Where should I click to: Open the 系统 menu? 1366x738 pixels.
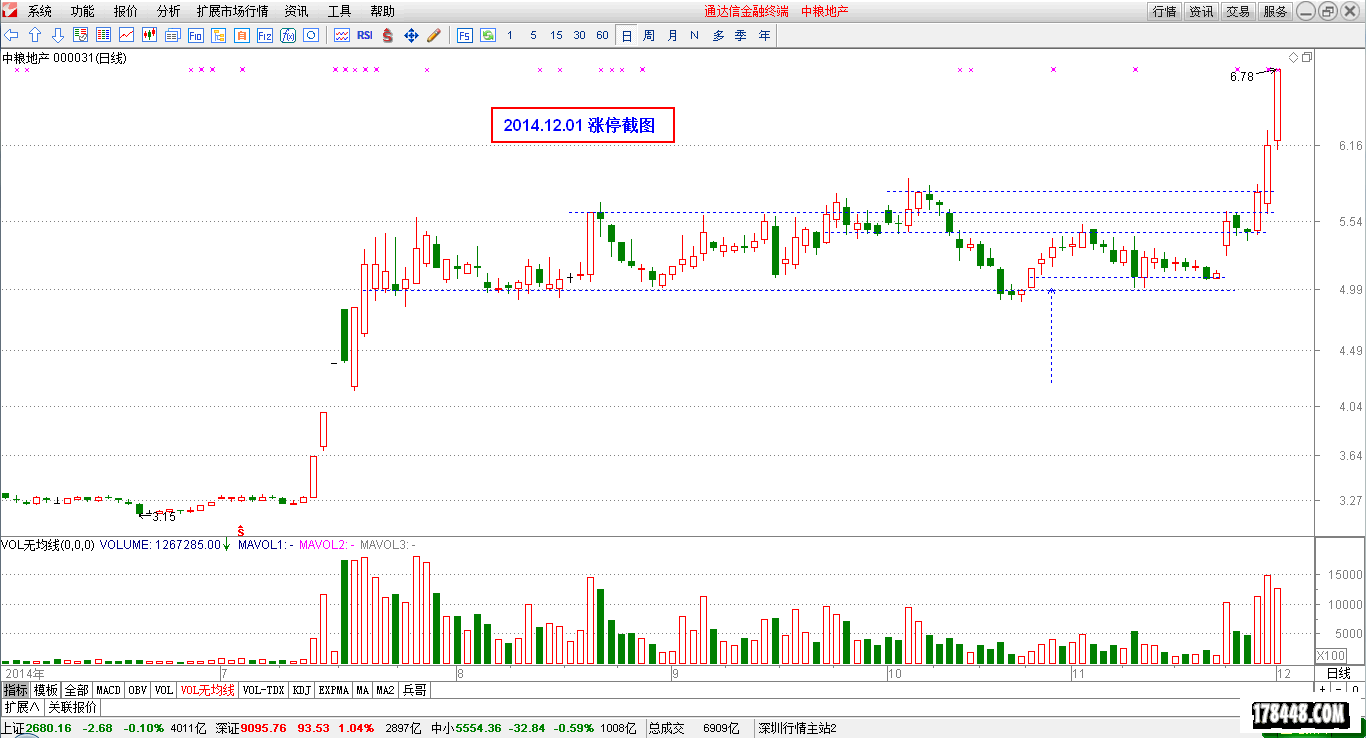coord(40,11)
